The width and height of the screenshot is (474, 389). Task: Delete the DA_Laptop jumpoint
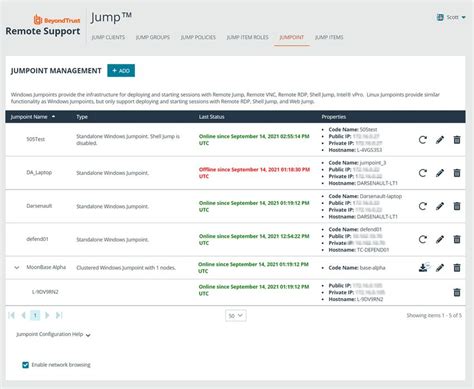tap(457, 173)
